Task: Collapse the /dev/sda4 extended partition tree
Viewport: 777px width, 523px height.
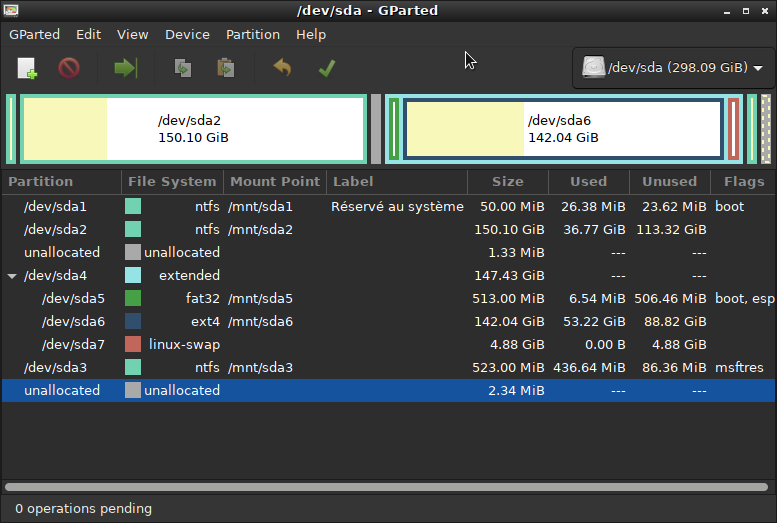Action: click(x=12, y=276)
